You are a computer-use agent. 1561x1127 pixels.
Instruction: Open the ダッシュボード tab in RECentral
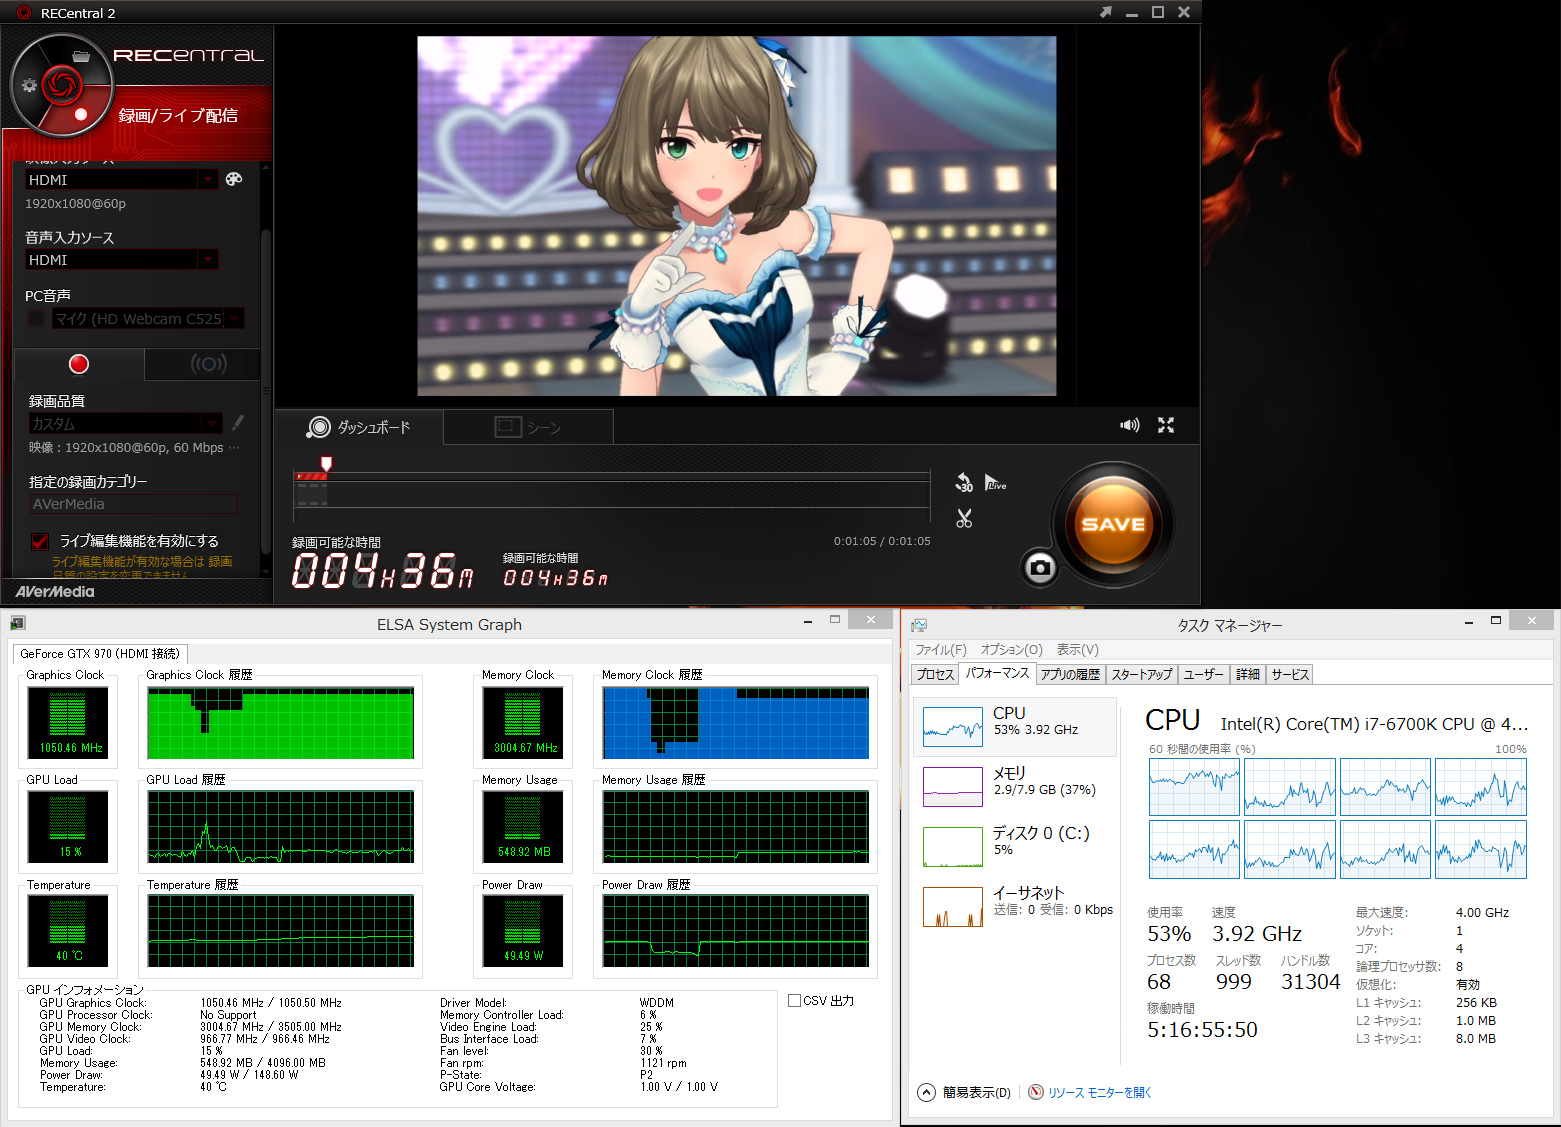point(360,427)
